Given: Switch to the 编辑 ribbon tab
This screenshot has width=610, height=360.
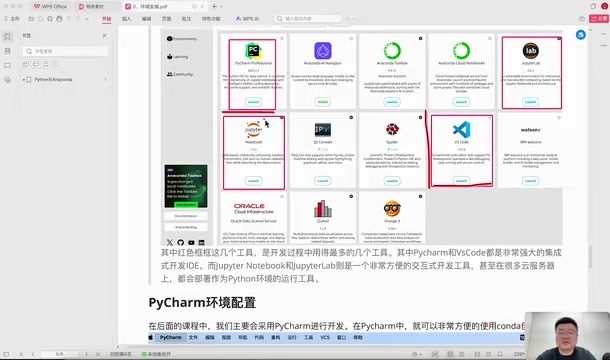Looking at the screenshot, I should [x=146, y=19].
